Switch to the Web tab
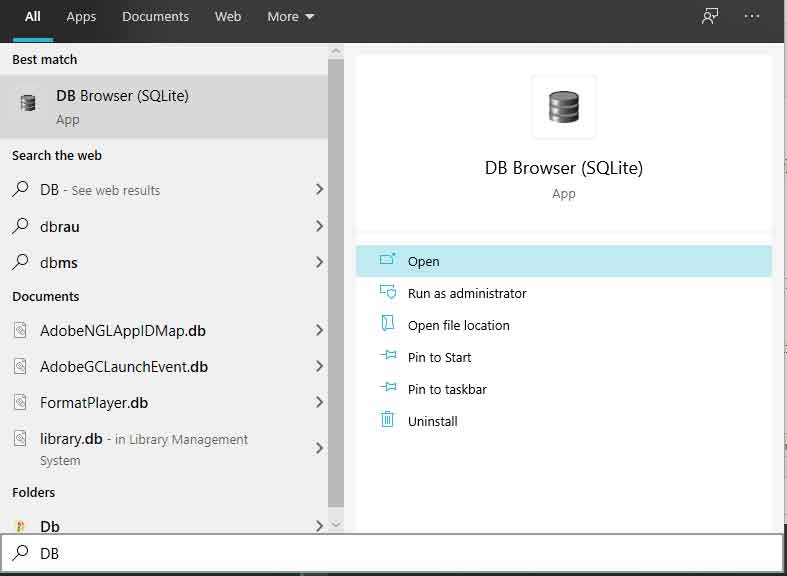 228,17
